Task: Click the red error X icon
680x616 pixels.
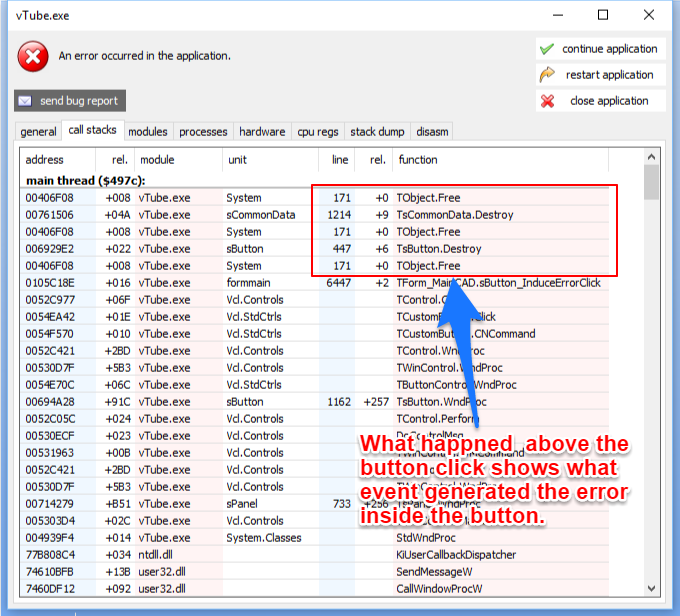Action: click(32, 56)
